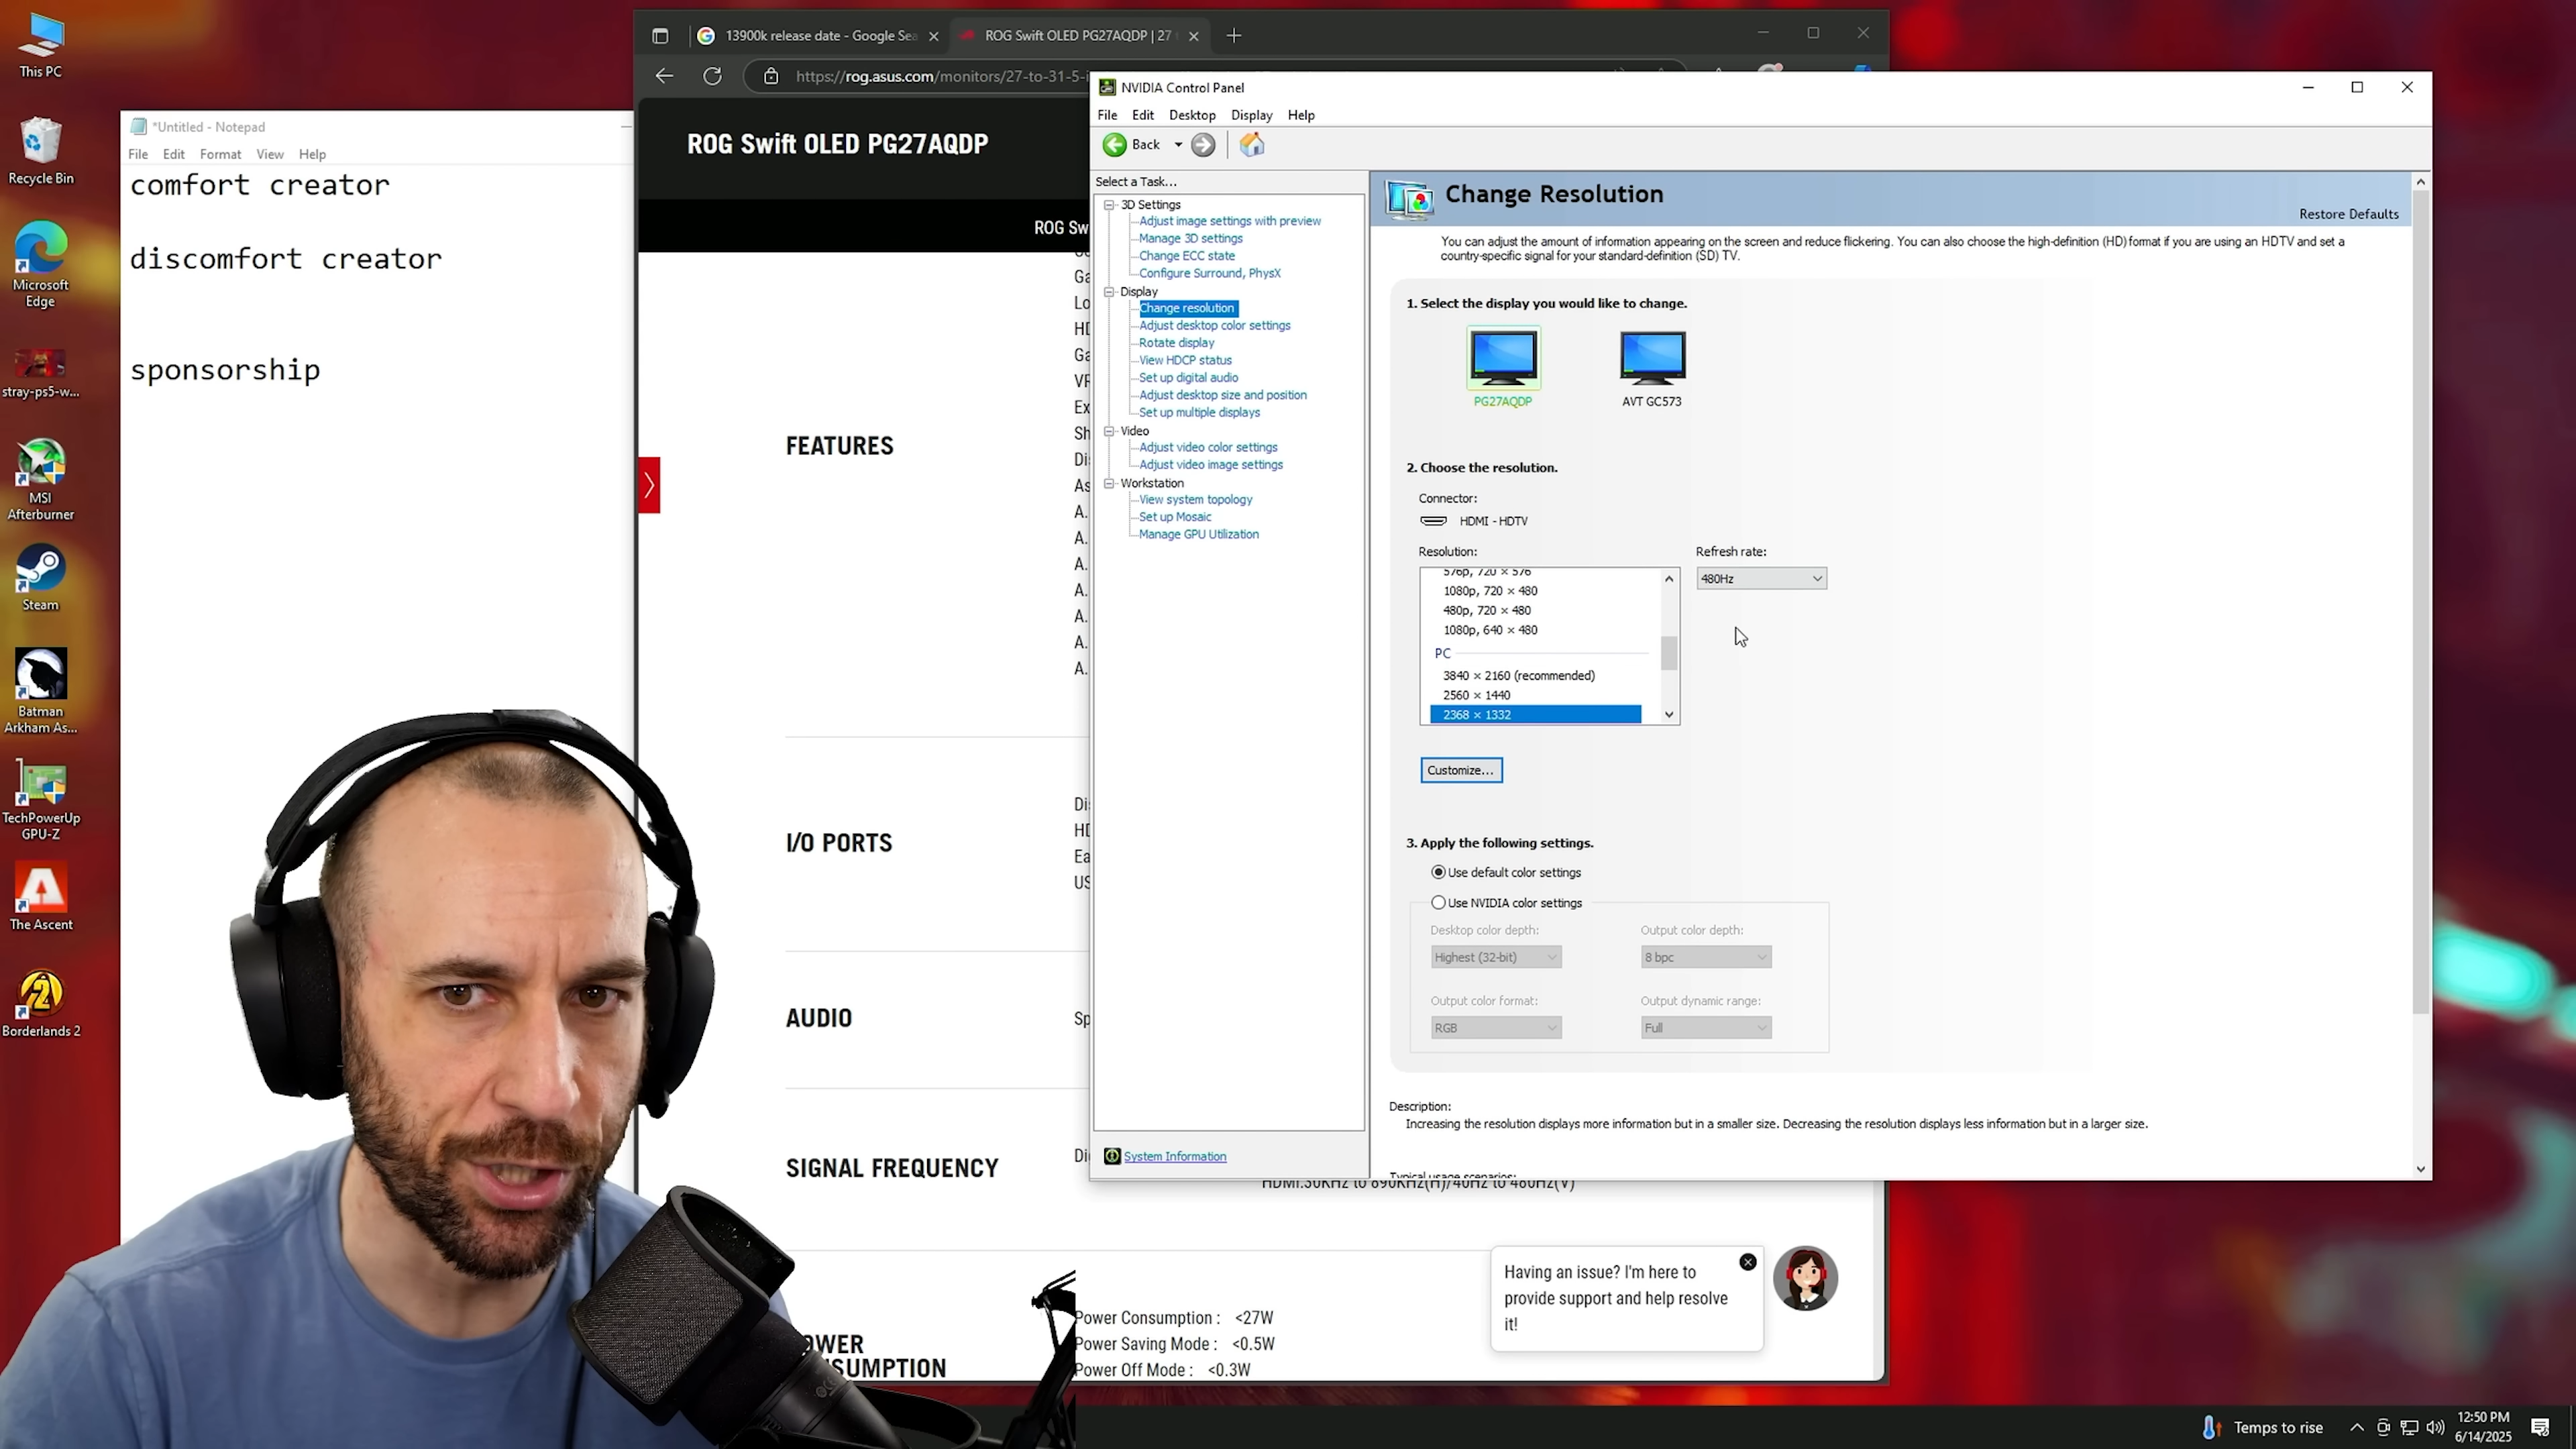Select 2560 × 1440 resolution
The height and width of the screenshot is (1449, 2576).
pos(1476,695)
